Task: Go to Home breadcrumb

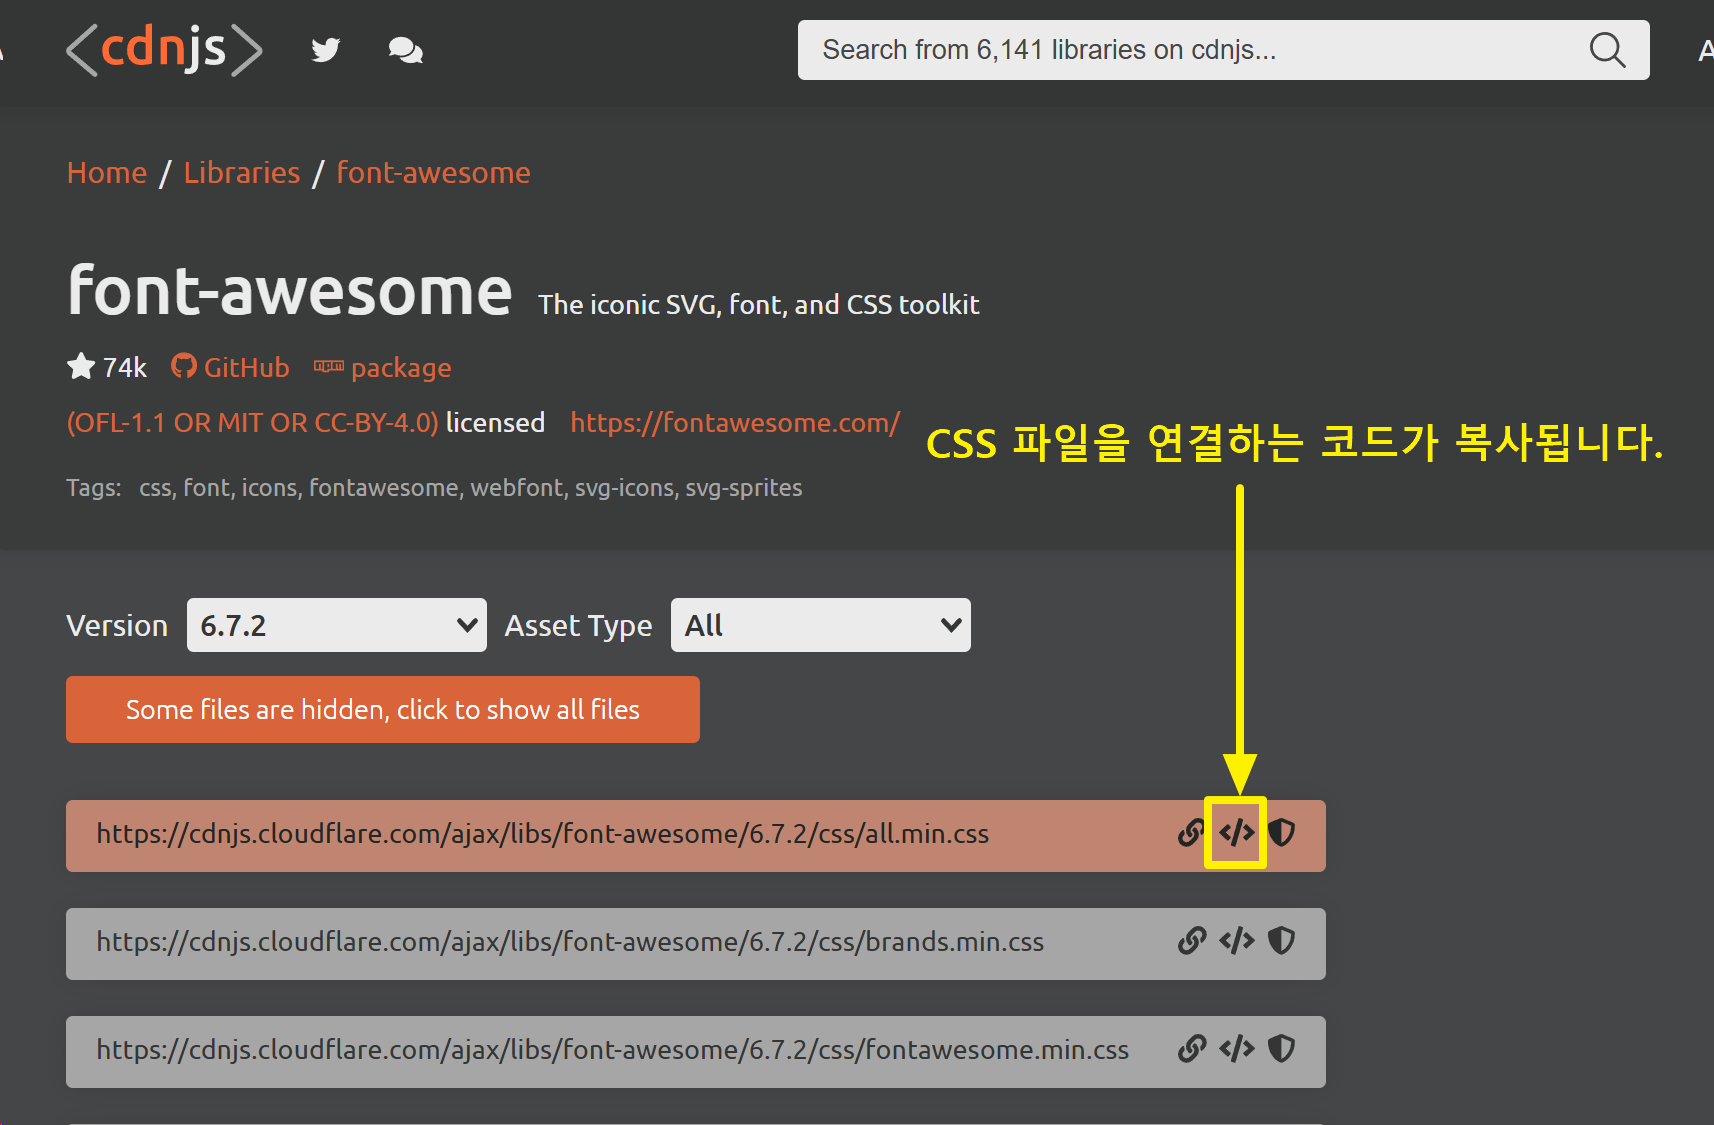Action: point(107,173)
